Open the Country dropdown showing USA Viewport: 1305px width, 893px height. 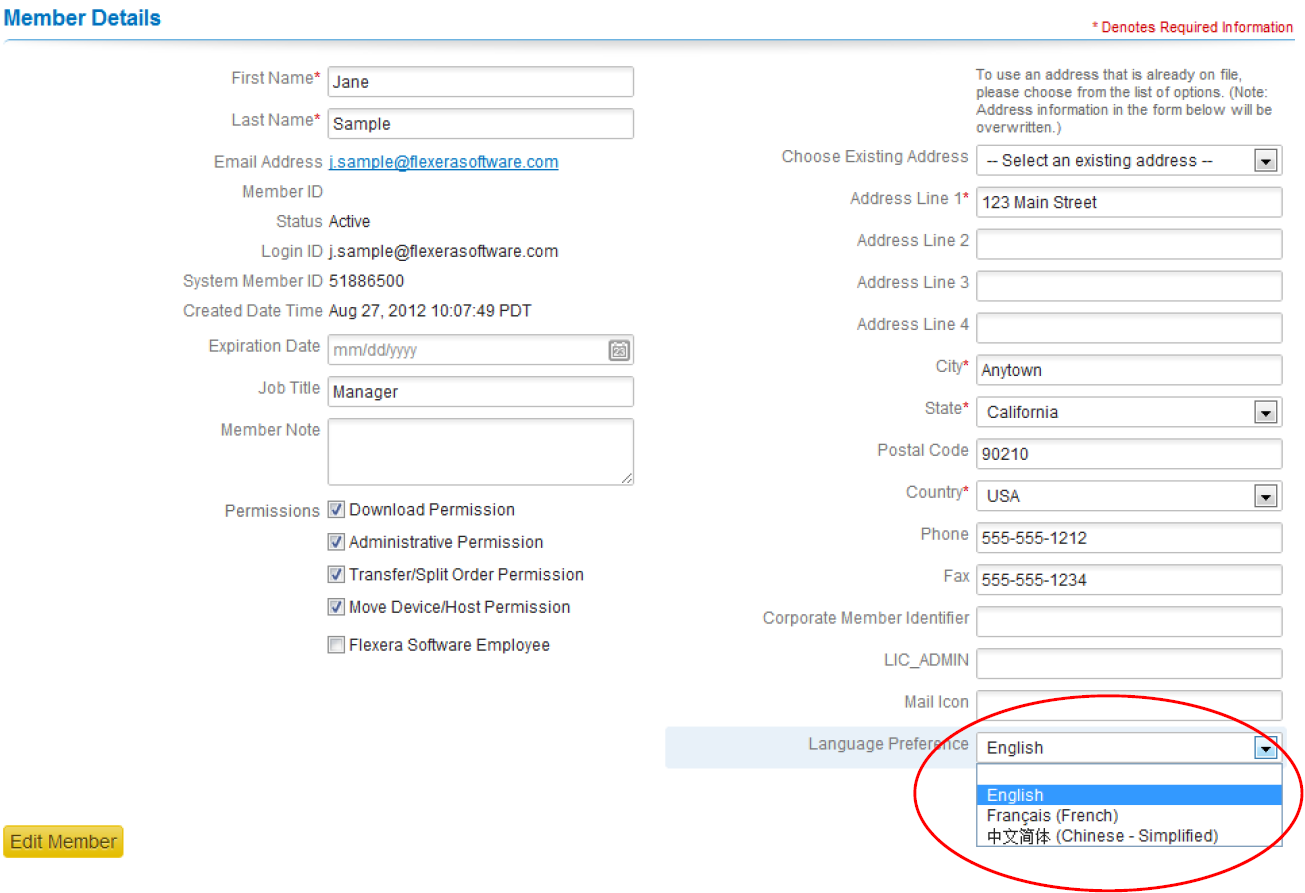1266,496
